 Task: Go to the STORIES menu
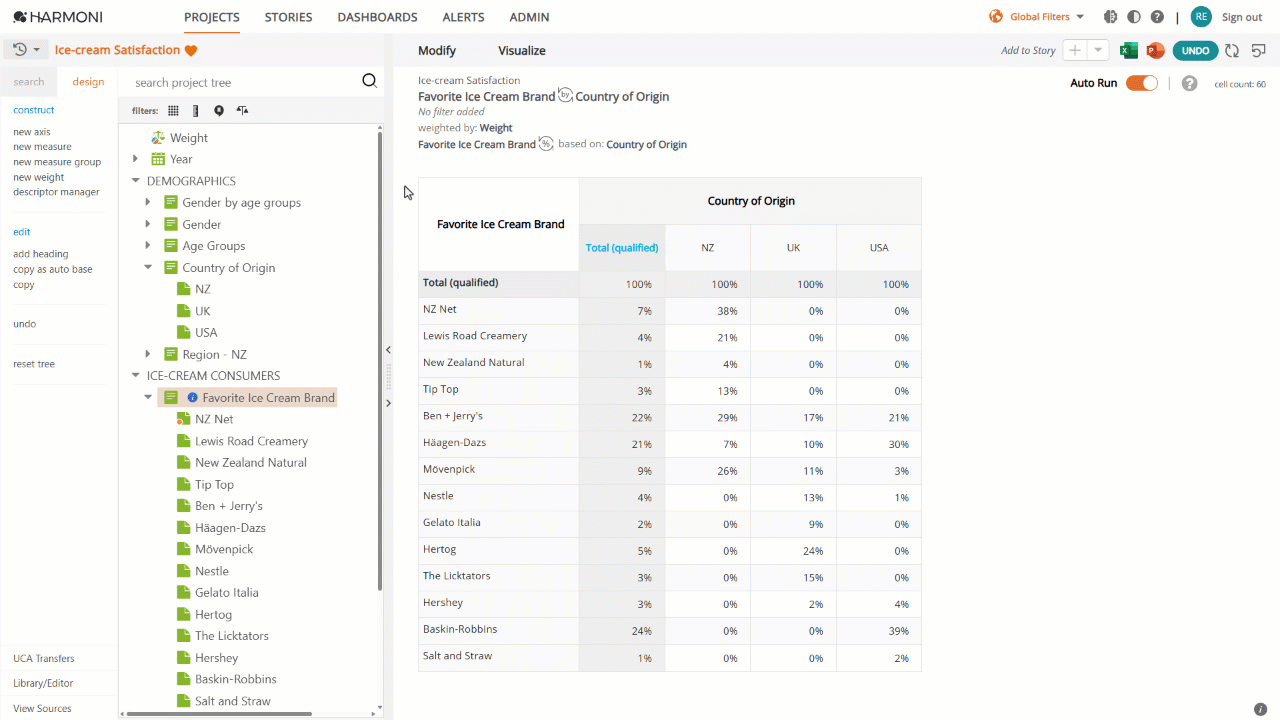click(288, 17)
